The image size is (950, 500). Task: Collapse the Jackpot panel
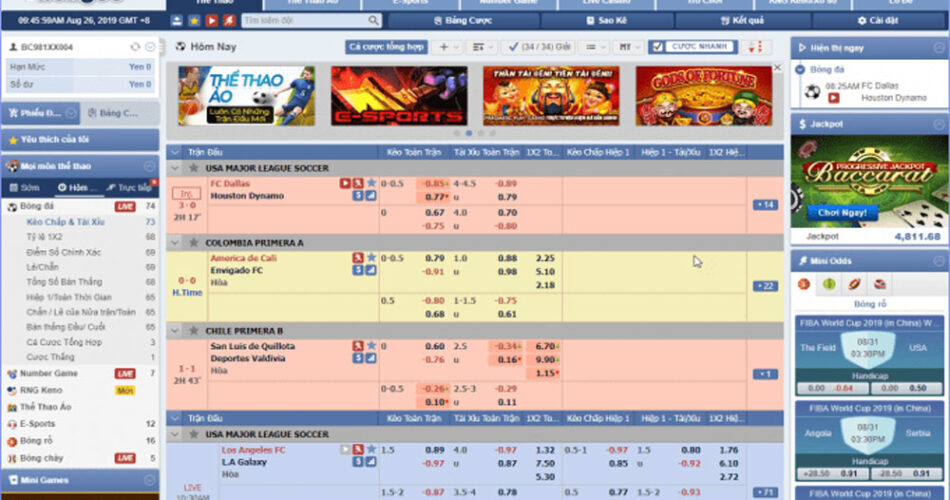click(939, 124)
